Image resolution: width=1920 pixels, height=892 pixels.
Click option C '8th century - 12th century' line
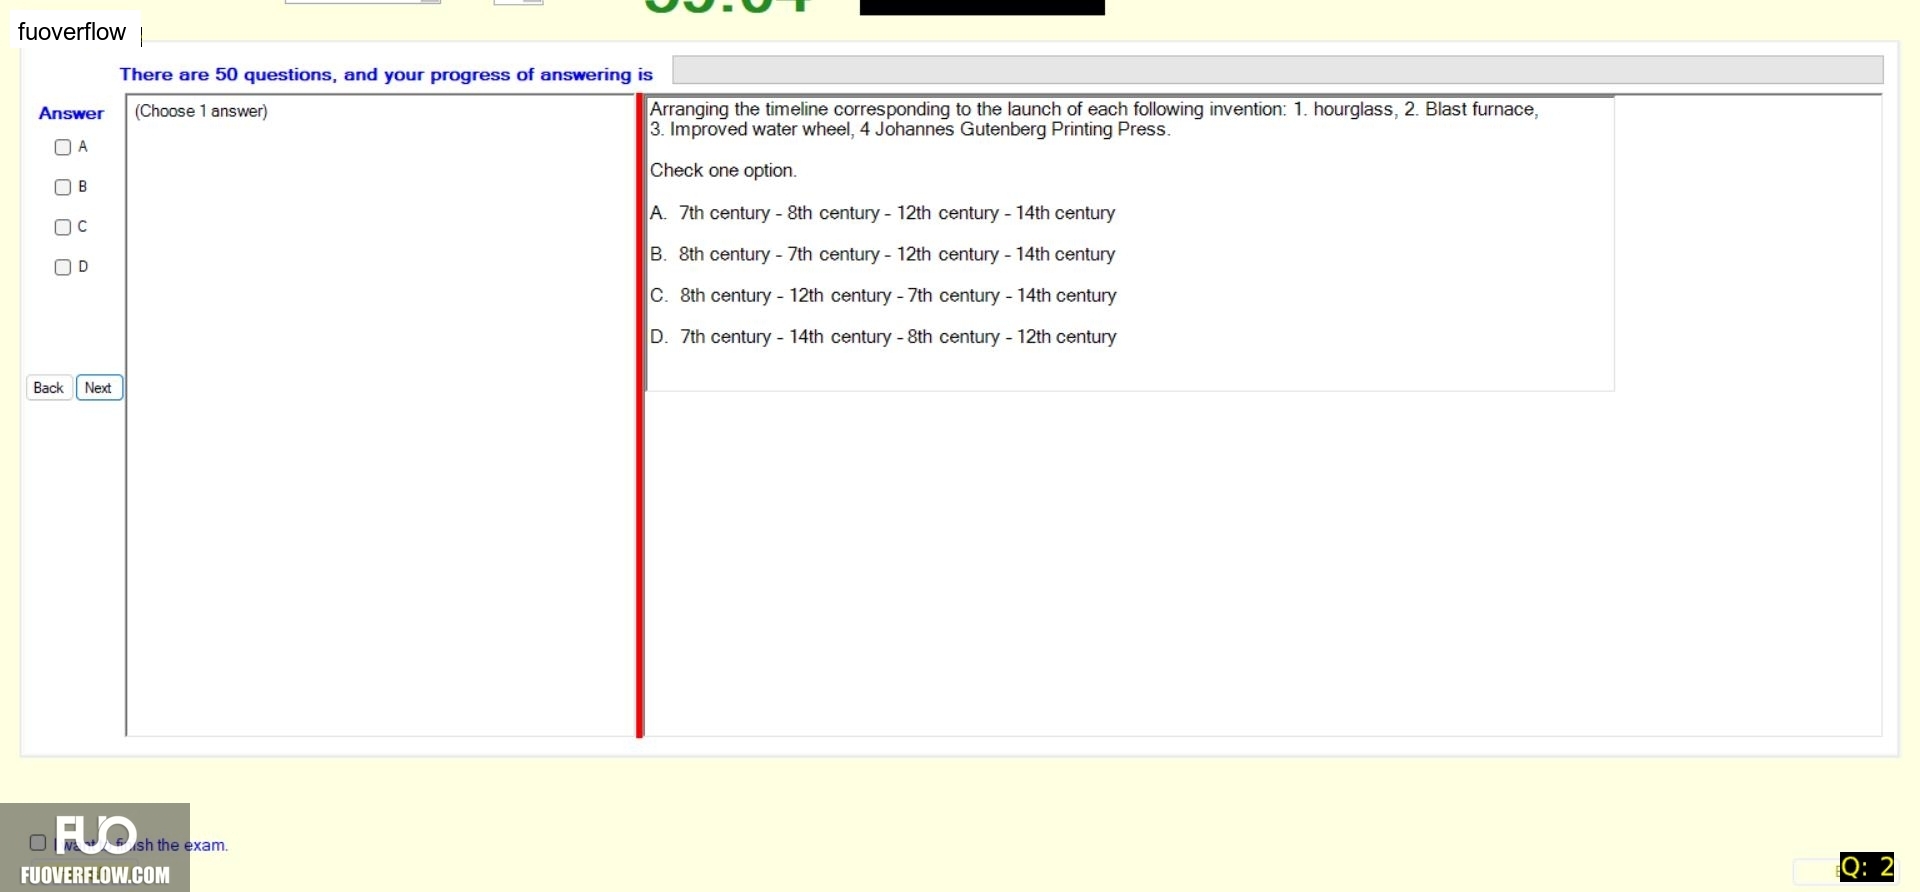(883, 295)
